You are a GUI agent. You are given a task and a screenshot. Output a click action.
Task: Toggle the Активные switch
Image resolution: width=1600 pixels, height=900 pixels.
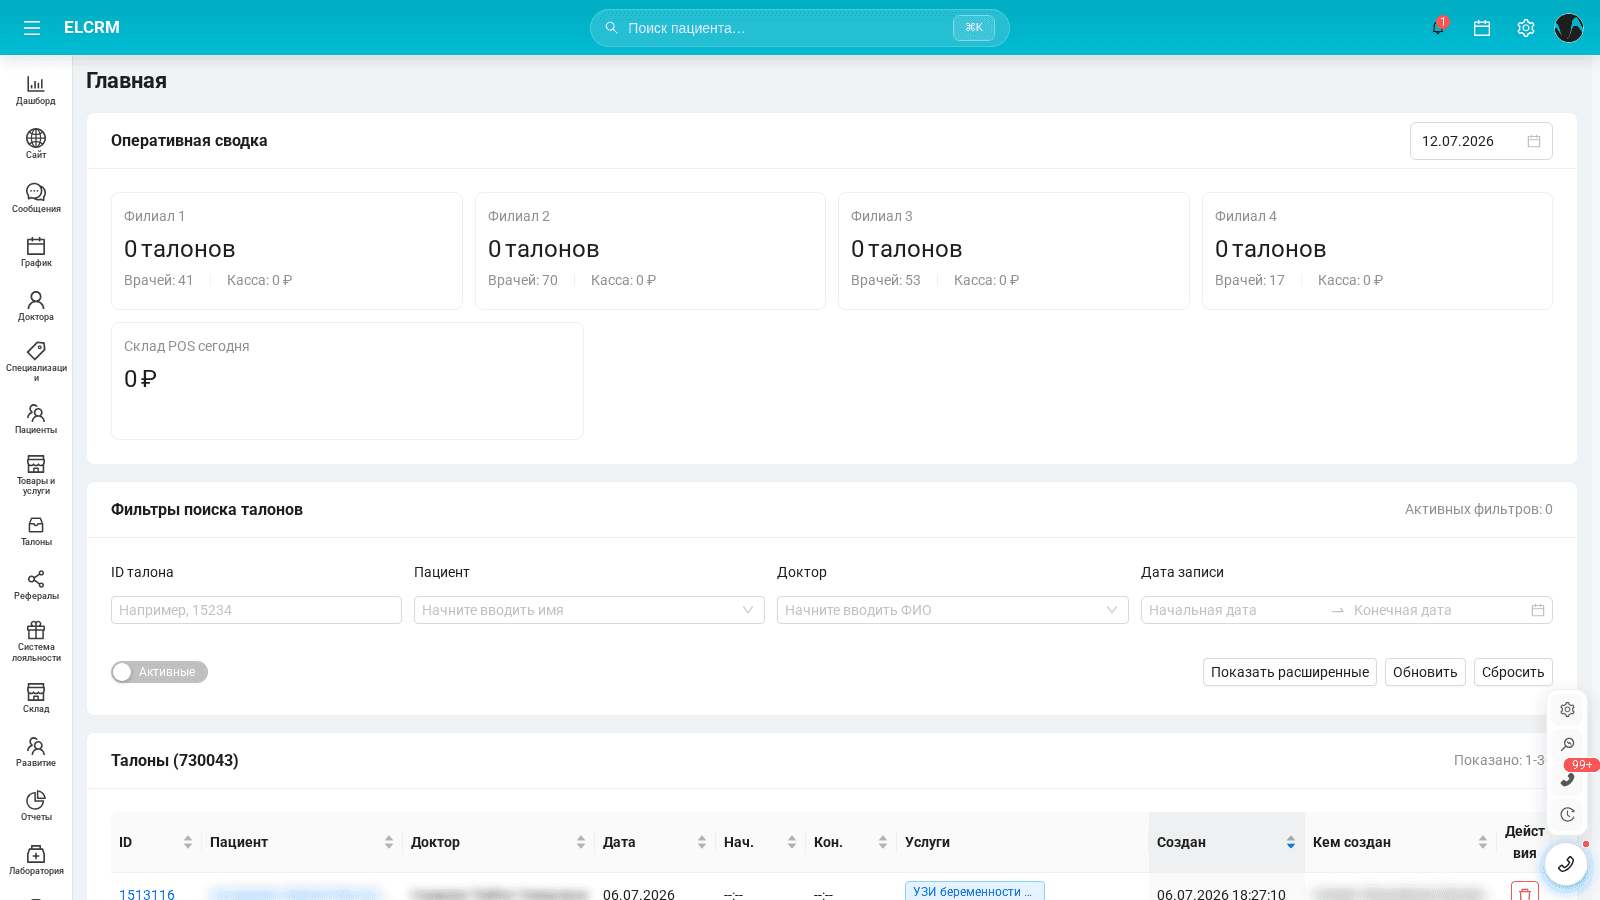[x=159, y=672]
